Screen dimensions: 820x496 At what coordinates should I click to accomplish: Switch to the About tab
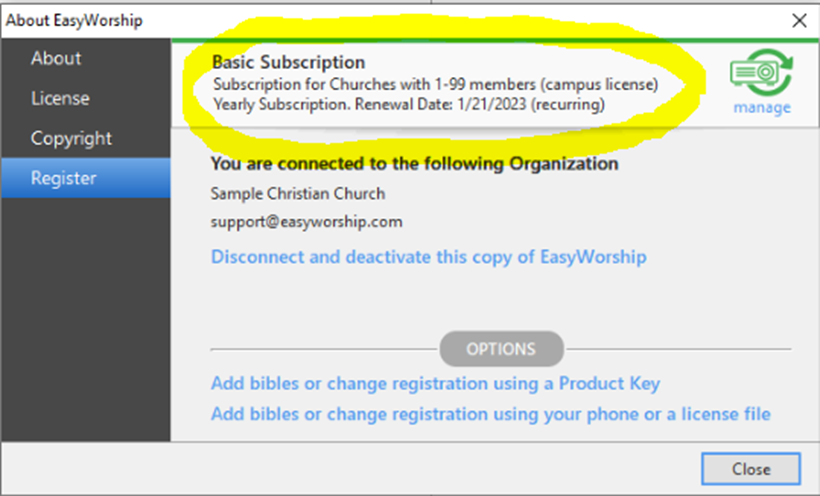tap(56, 58)
